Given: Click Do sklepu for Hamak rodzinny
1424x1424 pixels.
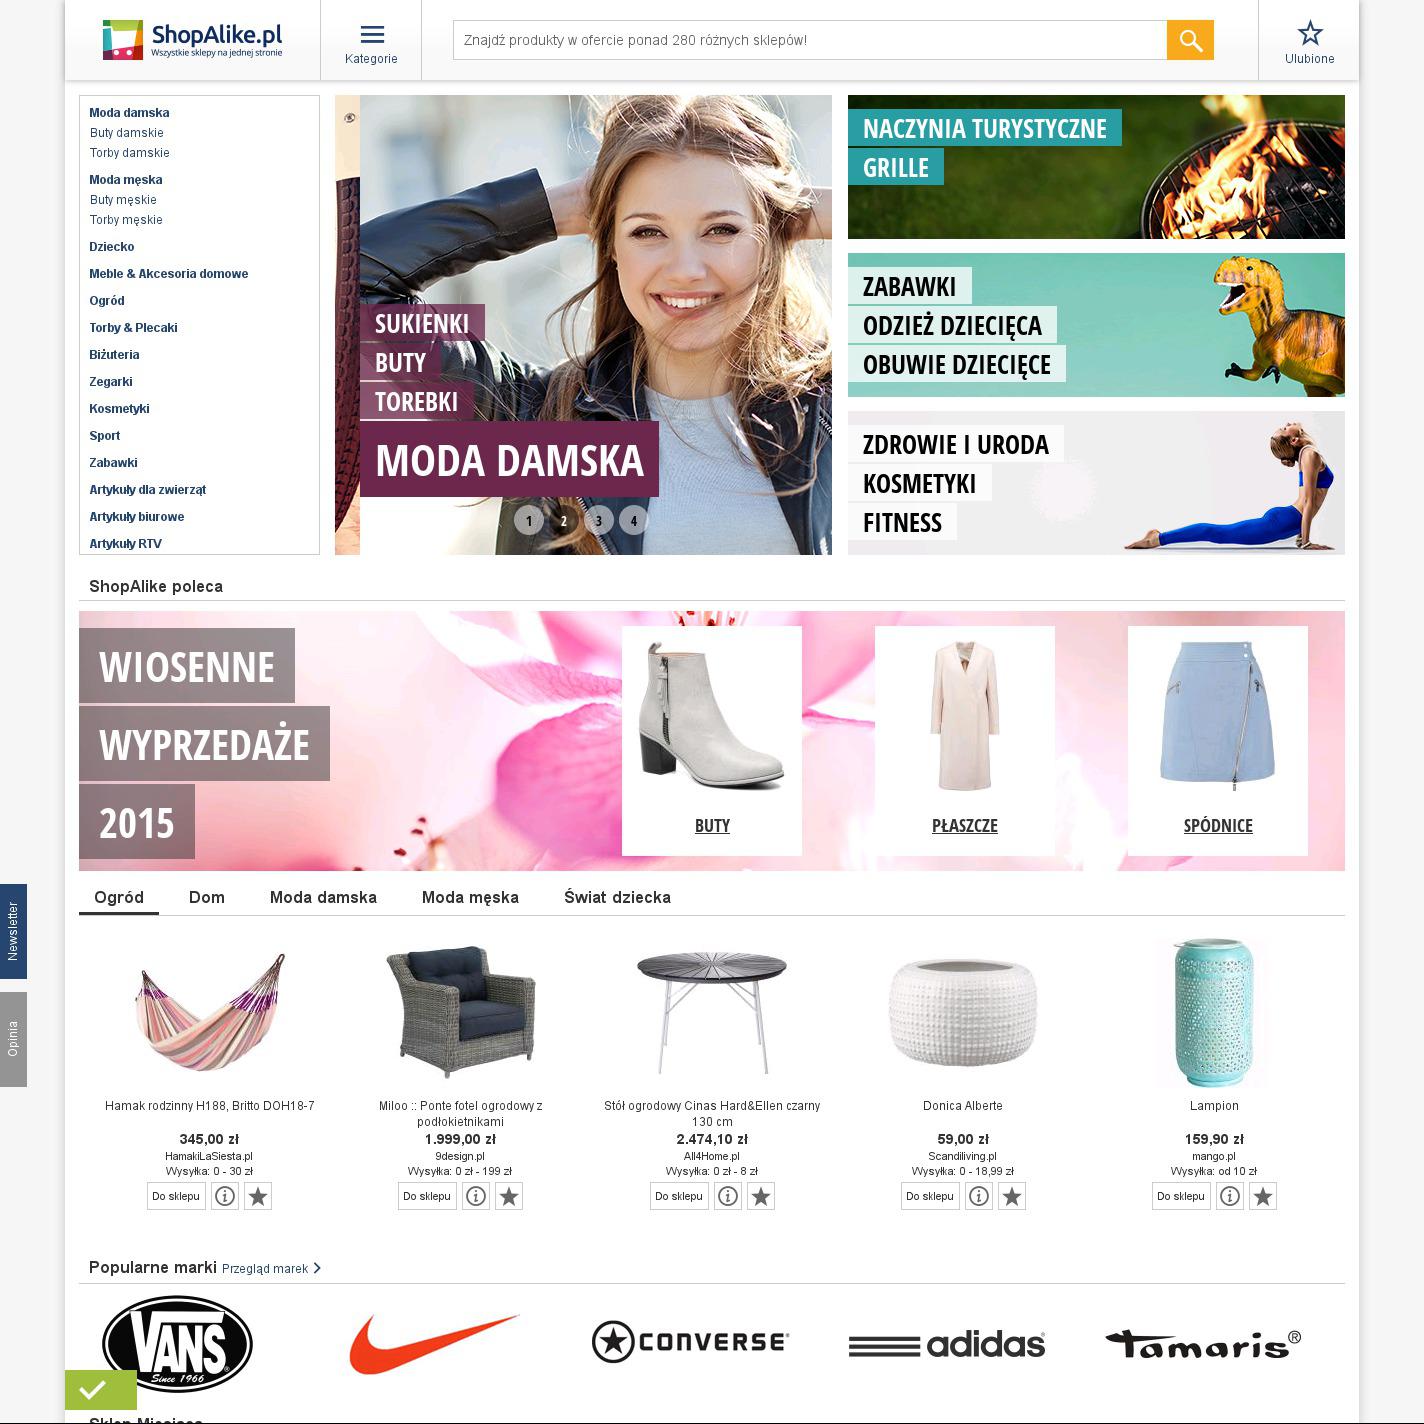Looking at the screenshot, I should pos(176,1196).
